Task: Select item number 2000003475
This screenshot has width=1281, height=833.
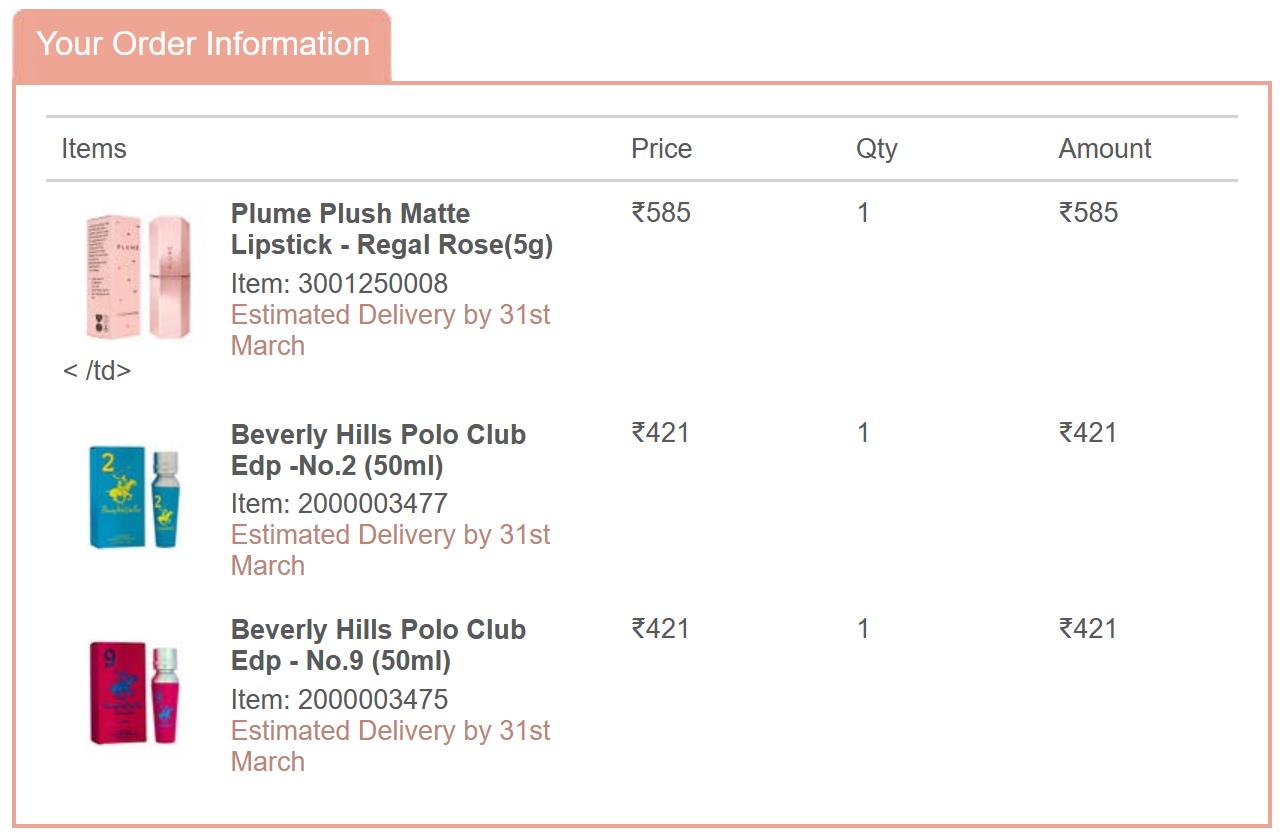Action: click(x=339, y=700)
